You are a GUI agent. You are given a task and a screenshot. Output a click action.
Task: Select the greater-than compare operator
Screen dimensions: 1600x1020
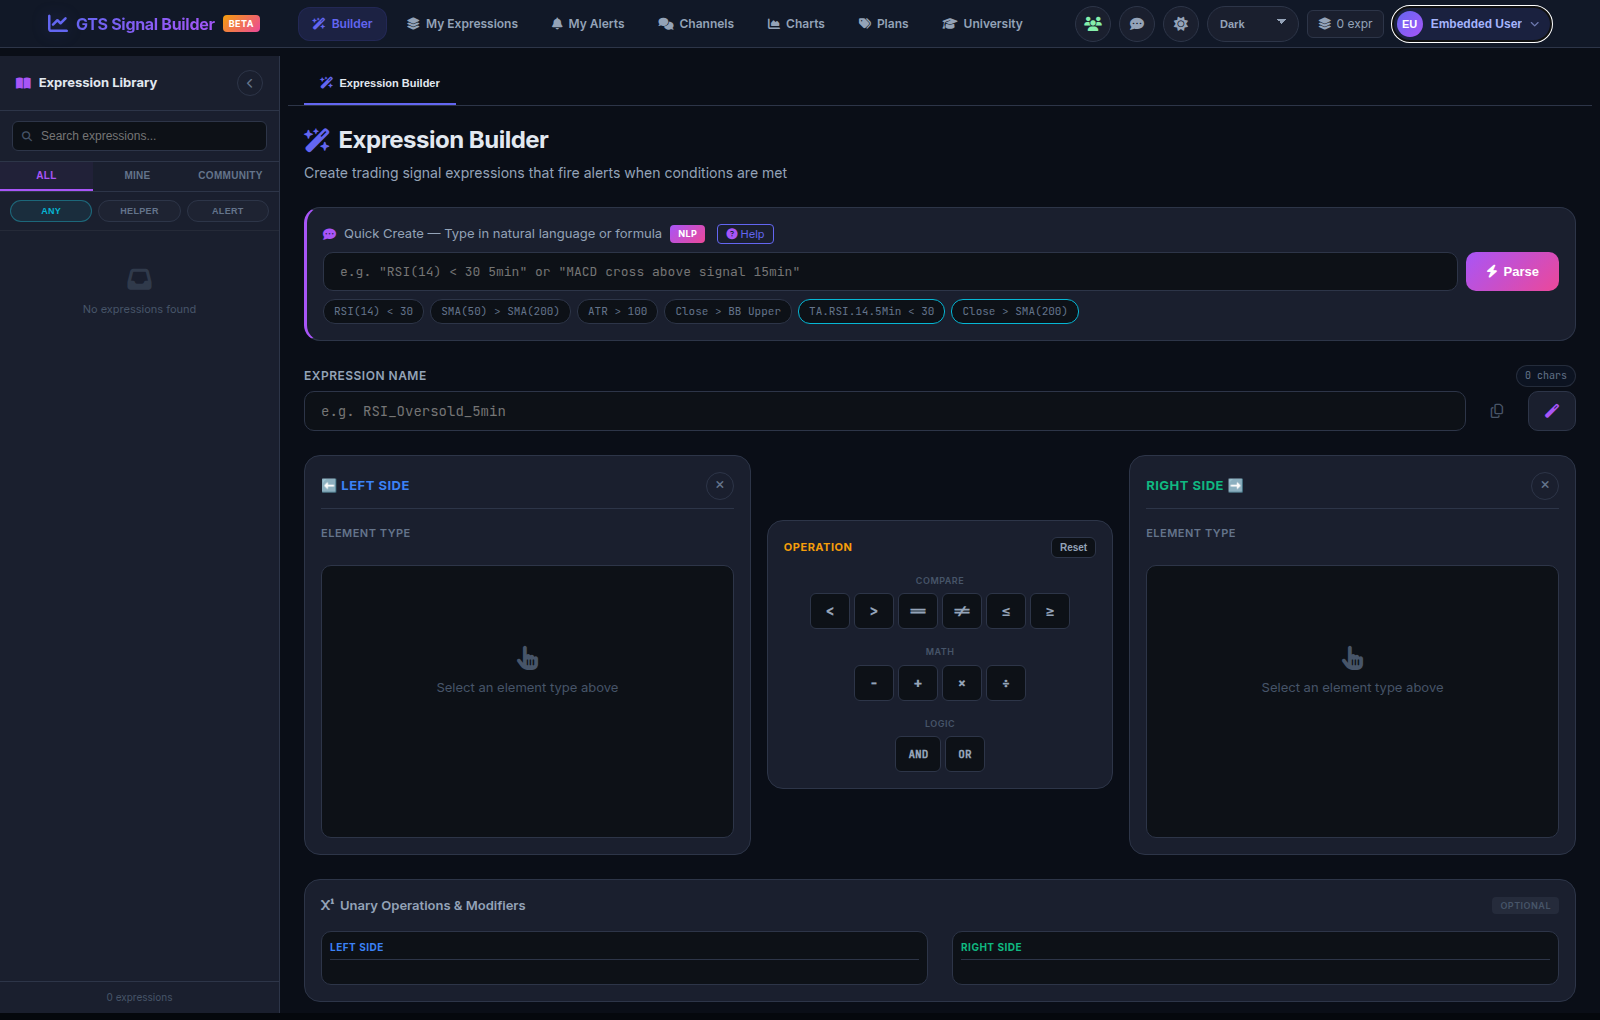point(874,611)
